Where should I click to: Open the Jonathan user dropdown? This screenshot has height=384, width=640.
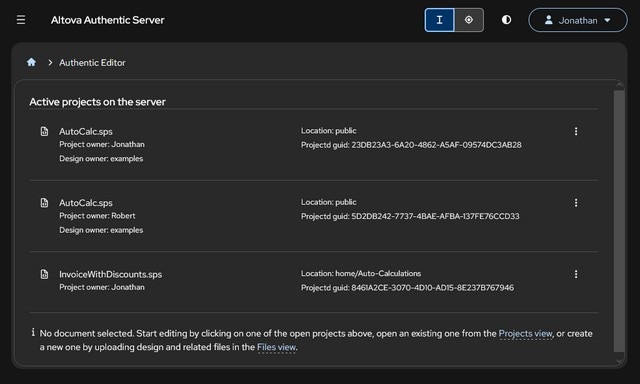[578, 20]
